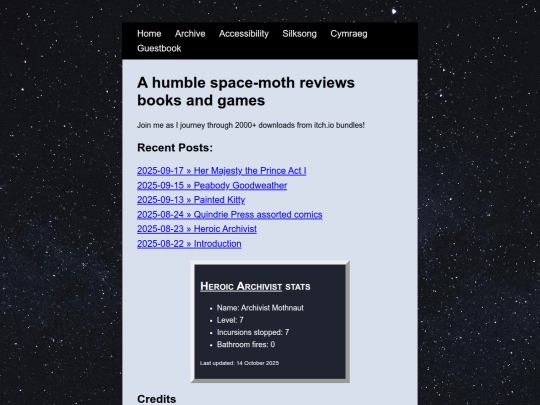
Task: Select the Level: 7 stat
Action: (230, 320)
